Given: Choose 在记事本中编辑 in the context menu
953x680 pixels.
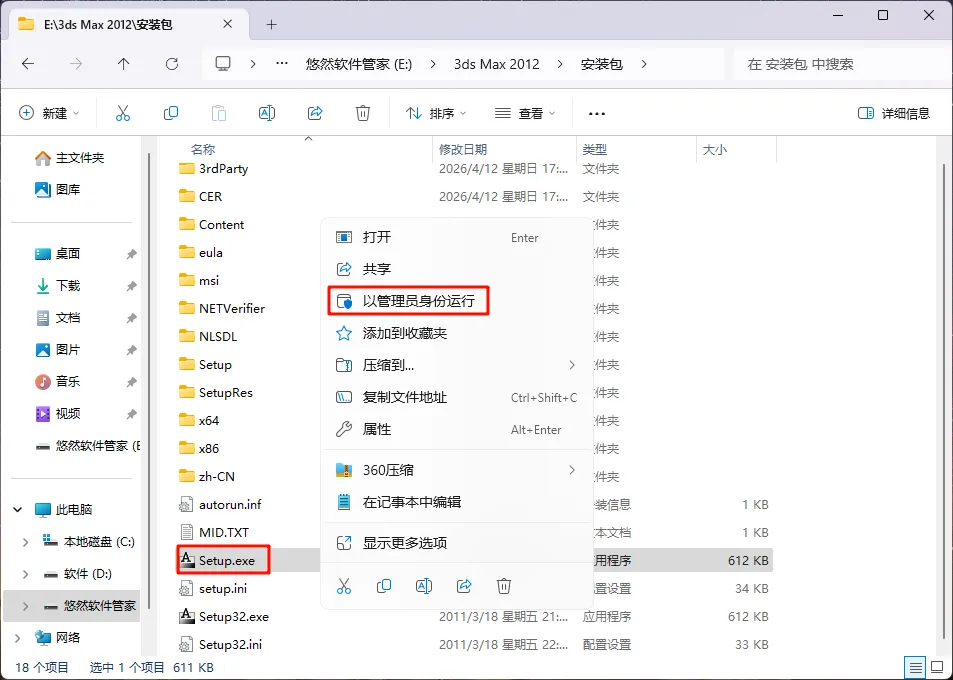Looking at the screenshot, I should pyautogui.click(x=456, y=502).
